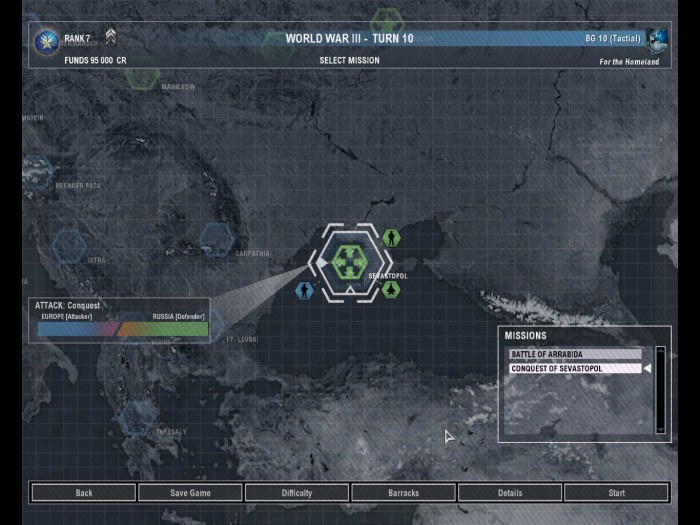Click the RUSSIA [Defender] label

point(178,317)
